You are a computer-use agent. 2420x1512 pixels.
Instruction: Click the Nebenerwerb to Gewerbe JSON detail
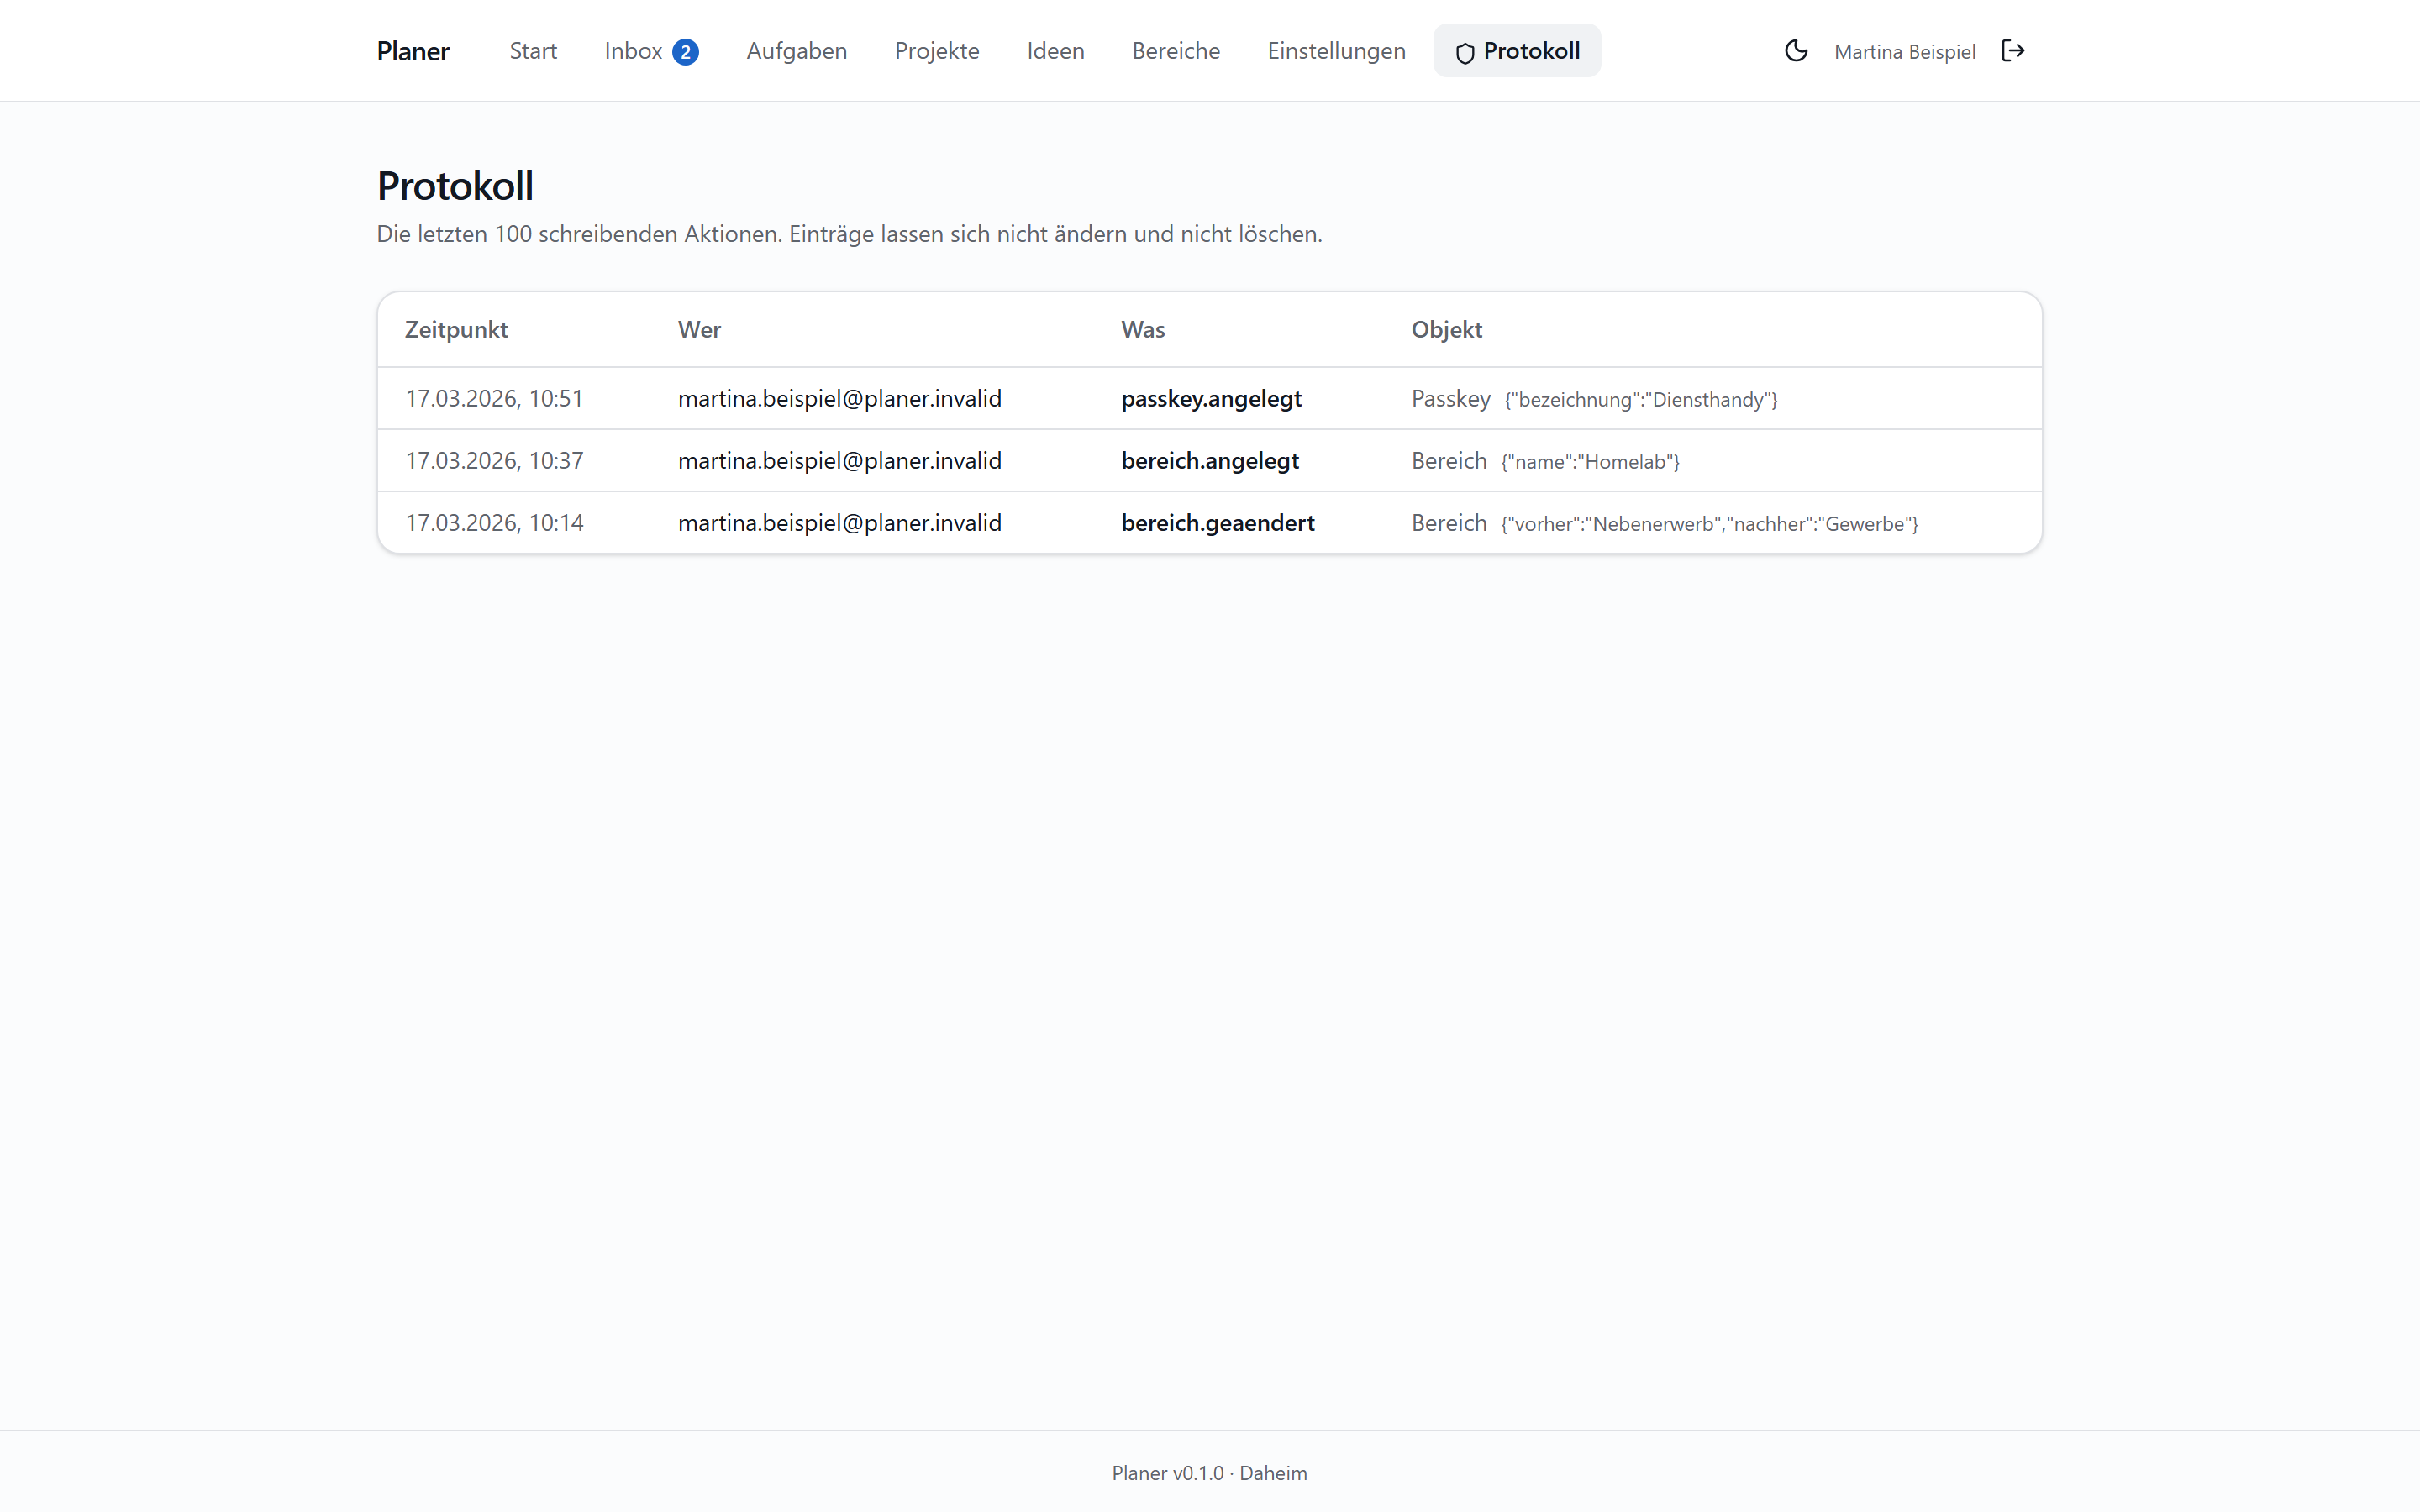point(1709,524)
